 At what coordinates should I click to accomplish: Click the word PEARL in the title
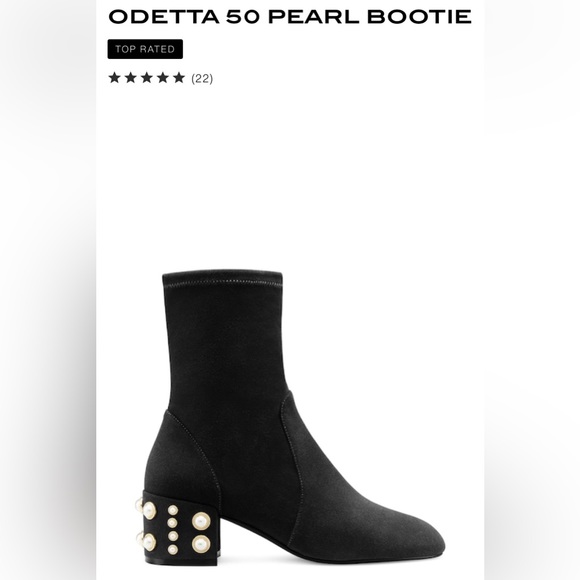click(314, 17)
